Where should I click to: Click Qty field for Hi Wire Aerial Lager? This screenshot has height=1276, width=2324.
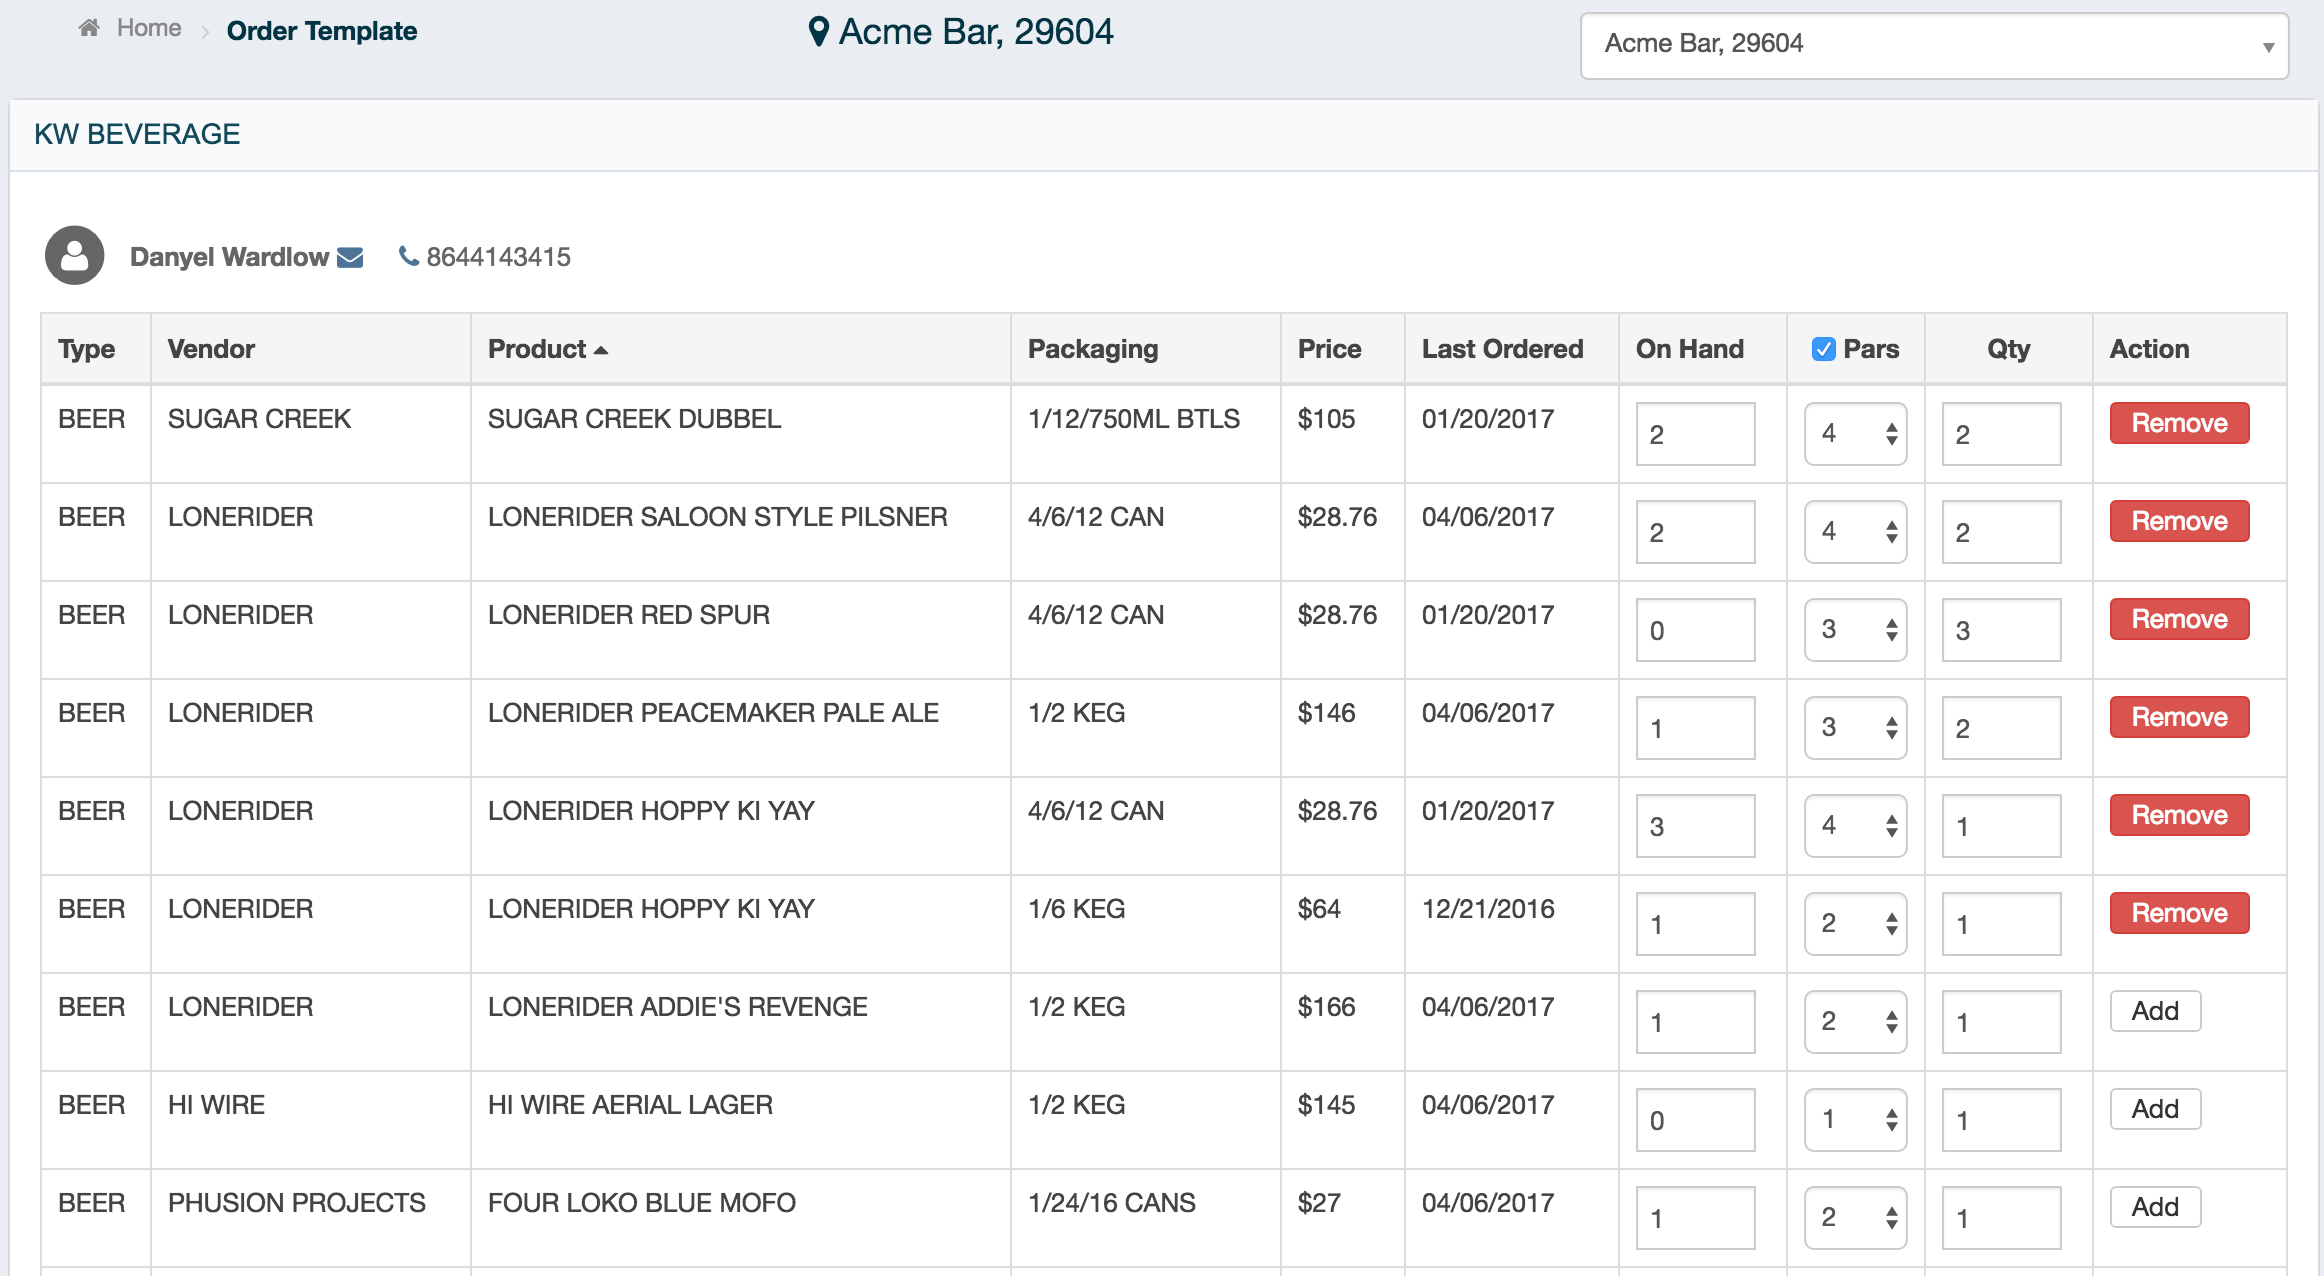2001,1120
